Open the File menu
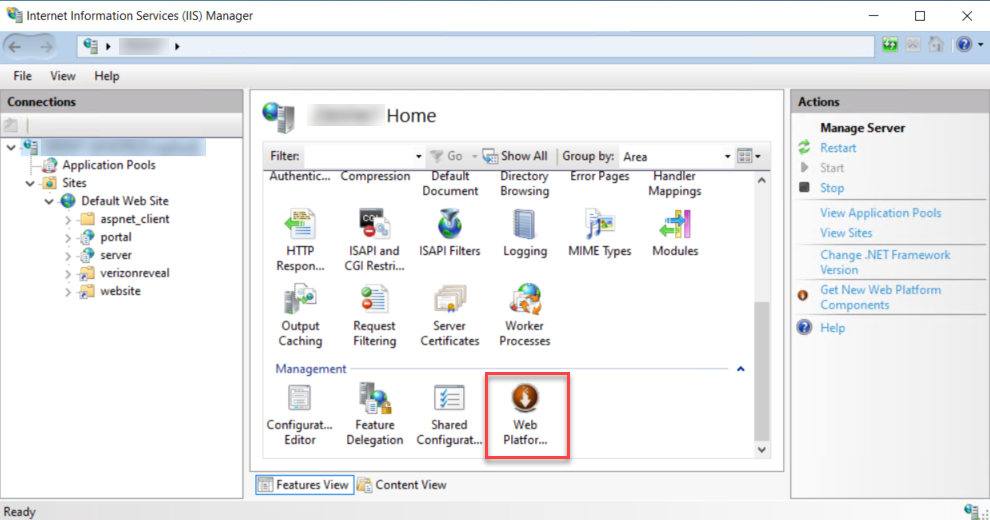Viewport: 990px width, 520px height. (22, 76)
